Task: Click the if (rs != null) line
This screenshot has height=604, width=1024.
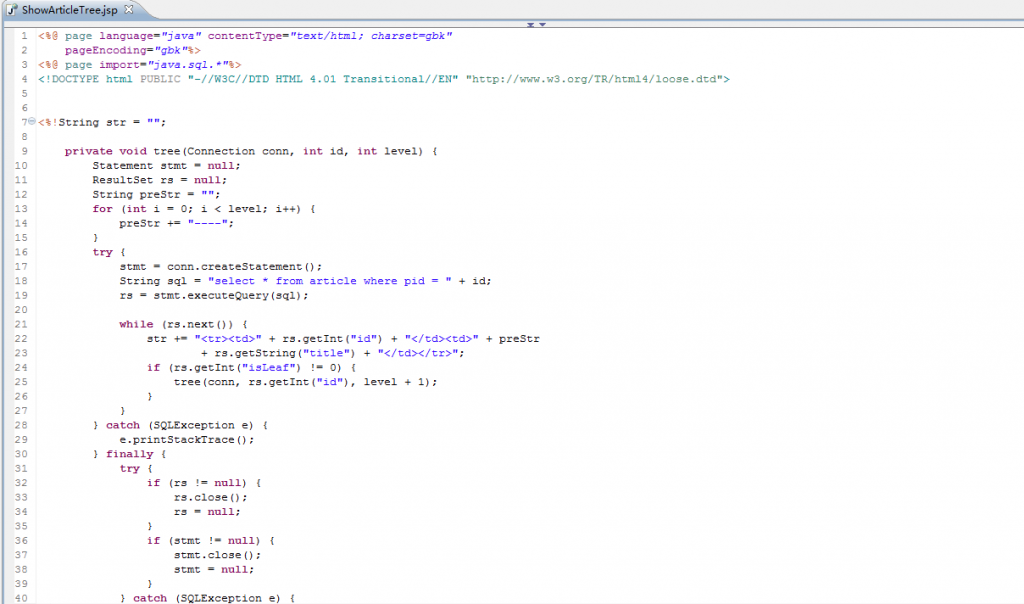Action: coord(204,483)
